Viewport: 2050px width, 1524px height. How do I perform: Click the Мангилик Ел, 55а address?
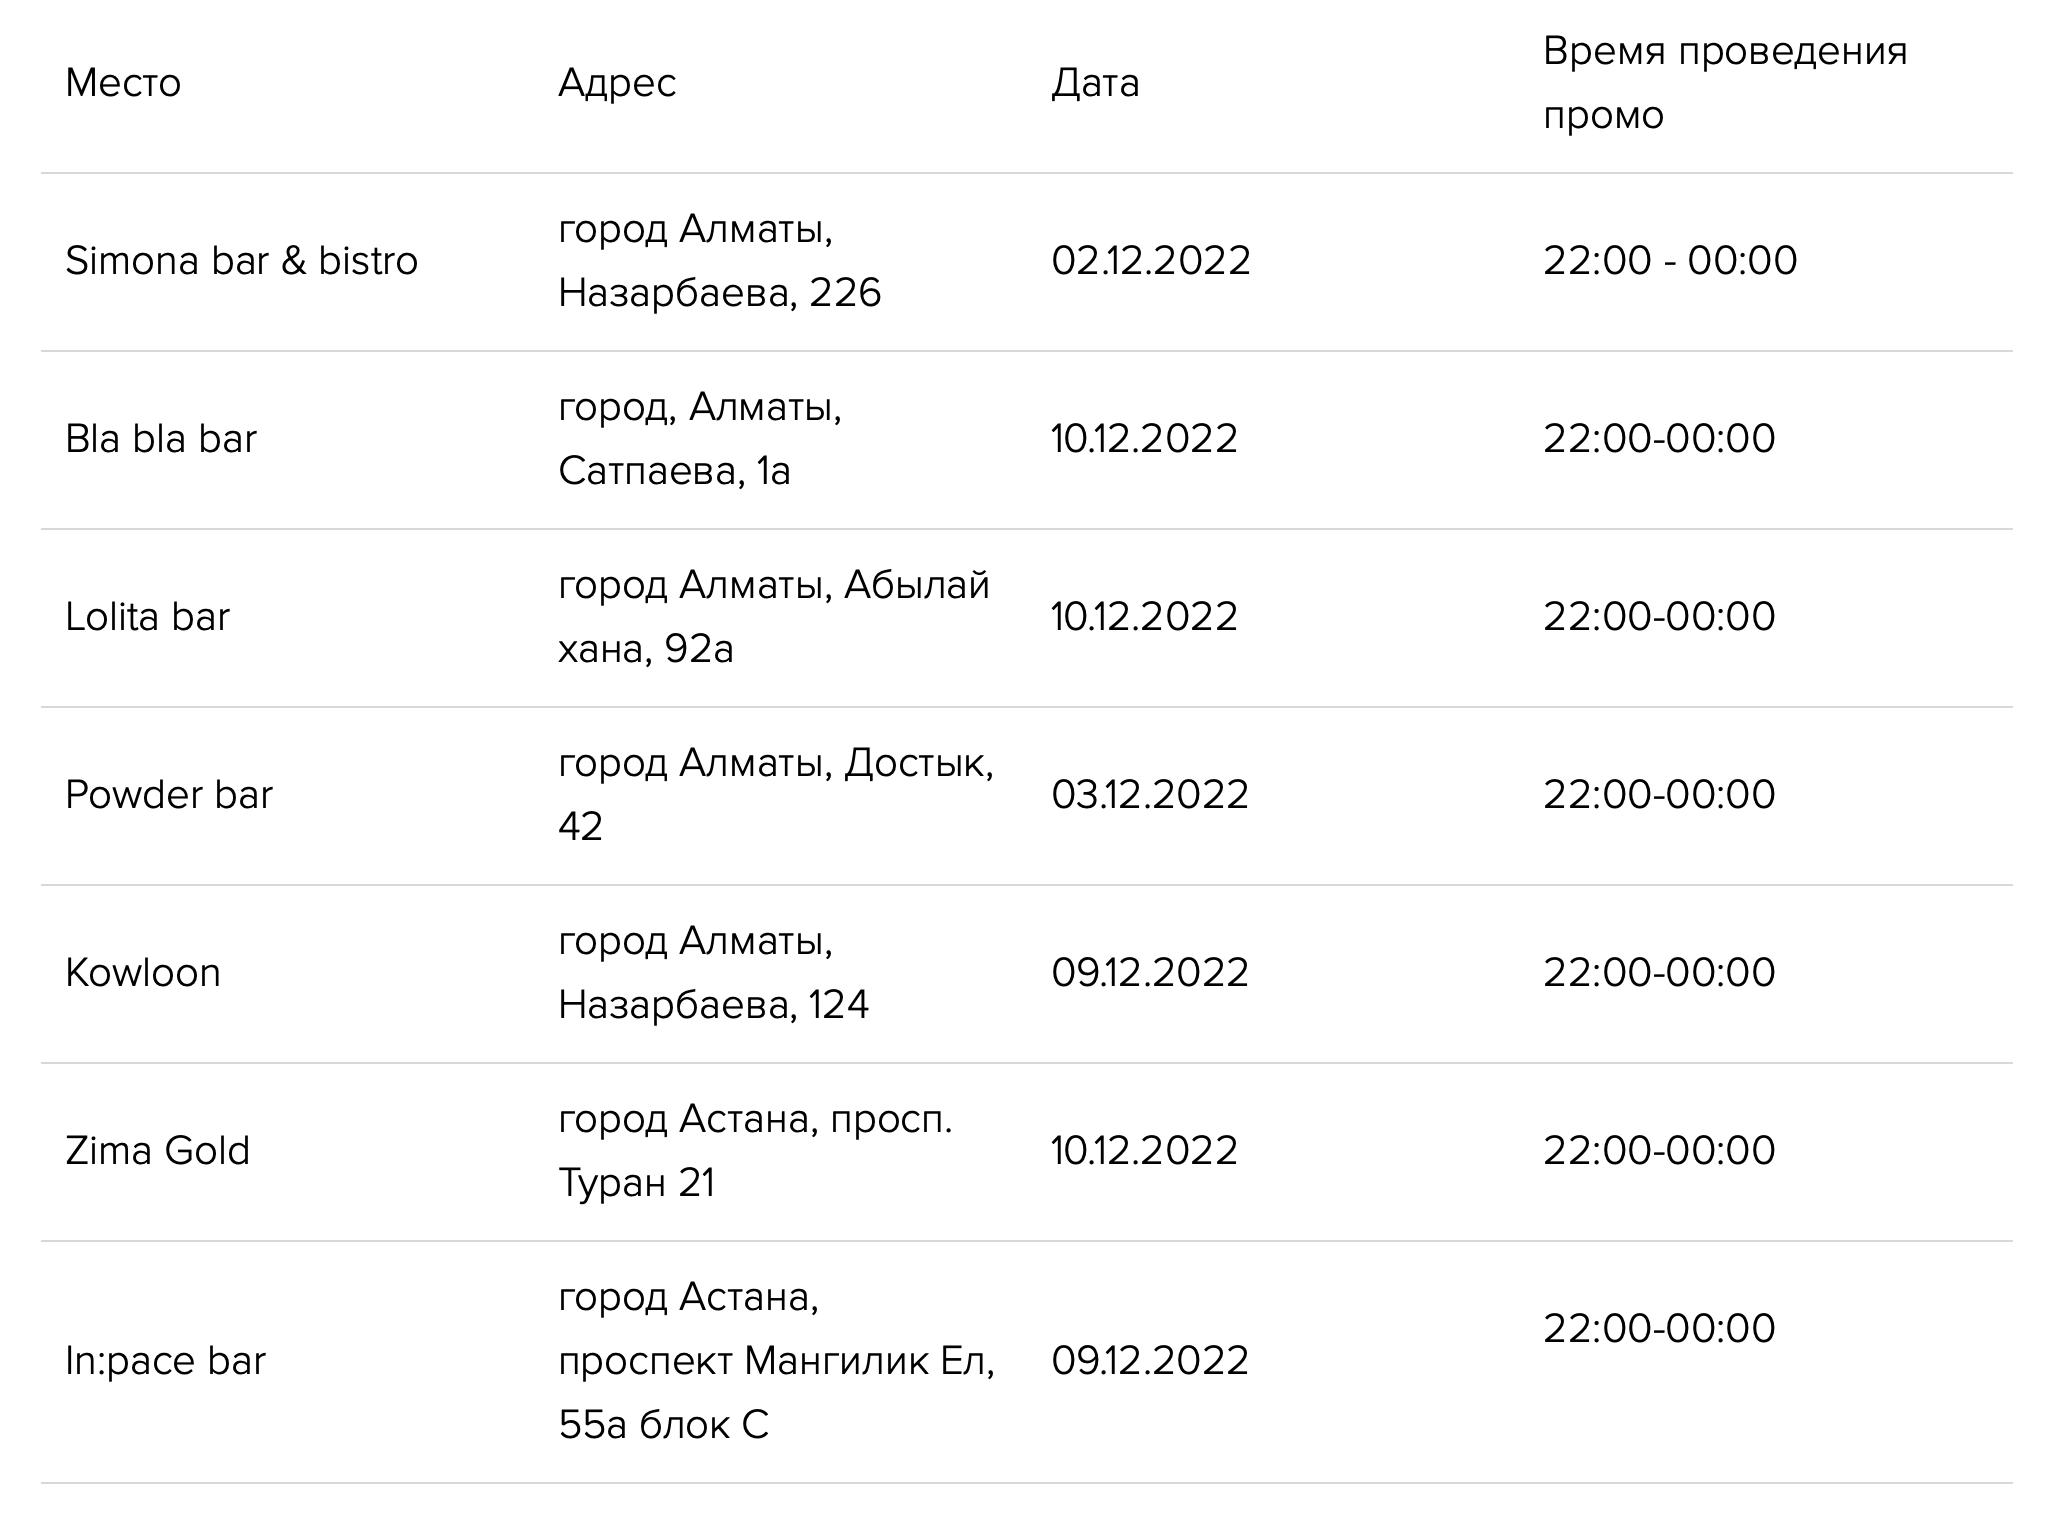(776, 1361)
